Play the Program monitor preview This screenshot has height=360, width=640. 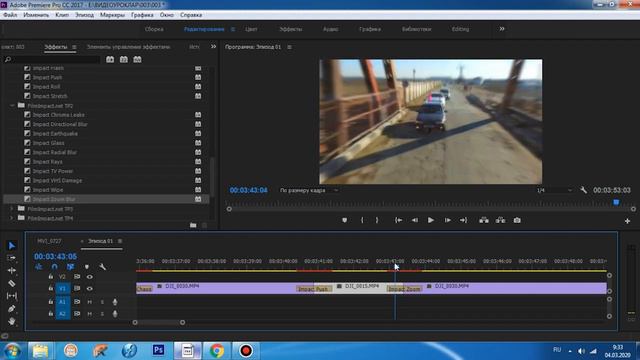tap(431, 220)
